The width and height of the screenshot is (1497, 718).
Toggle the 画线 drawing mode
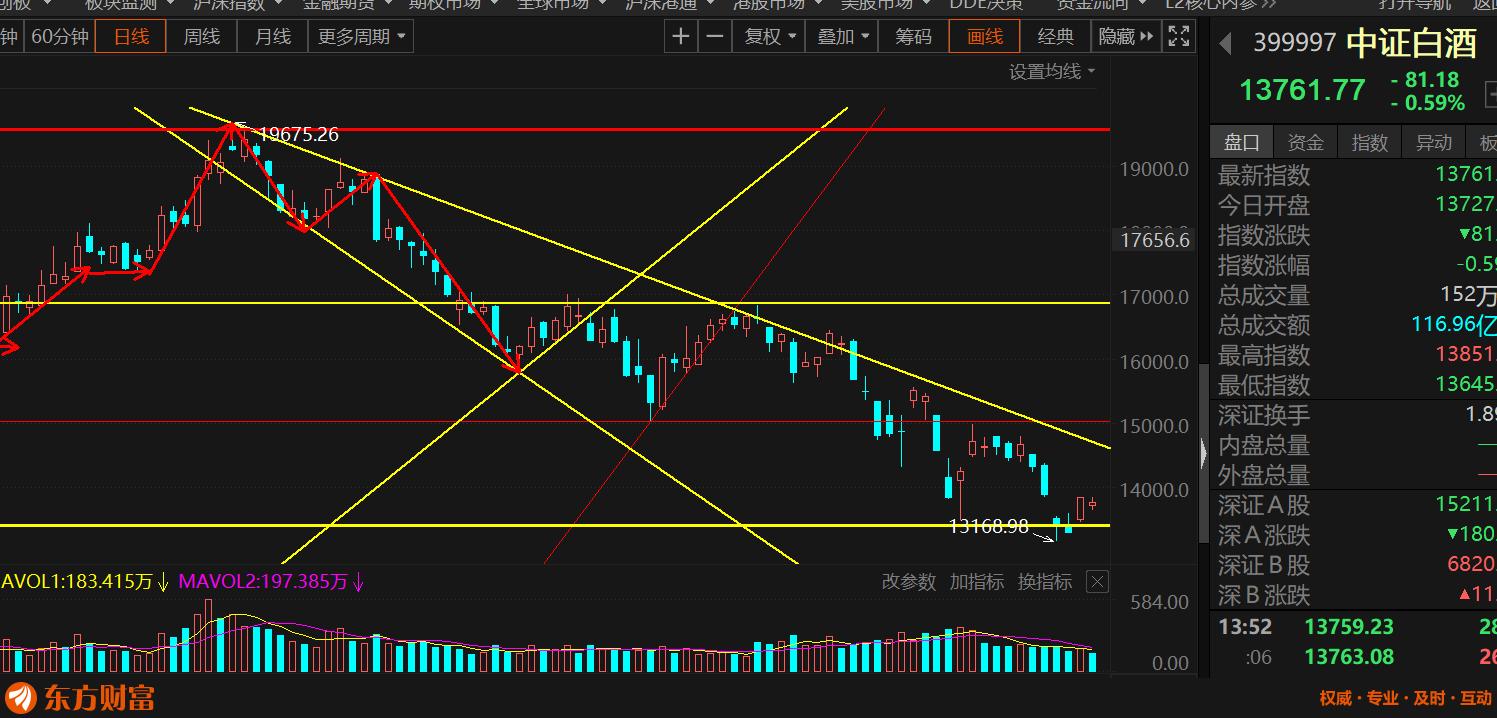pyautogui.click(x=985, y=37)
